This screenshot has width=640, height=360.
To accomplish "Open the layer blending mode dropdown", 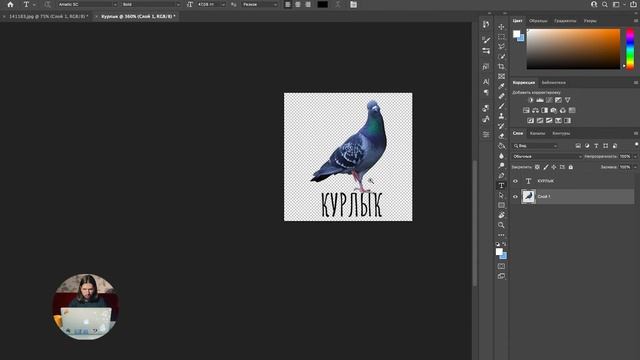I will [x=547, y=157].
